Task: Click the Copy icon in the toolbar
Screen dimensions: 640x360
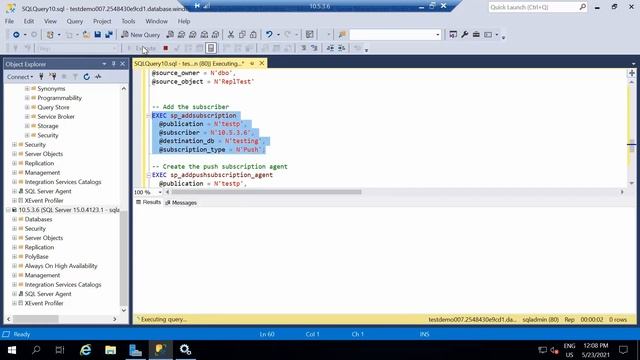Action: (242, 35)
